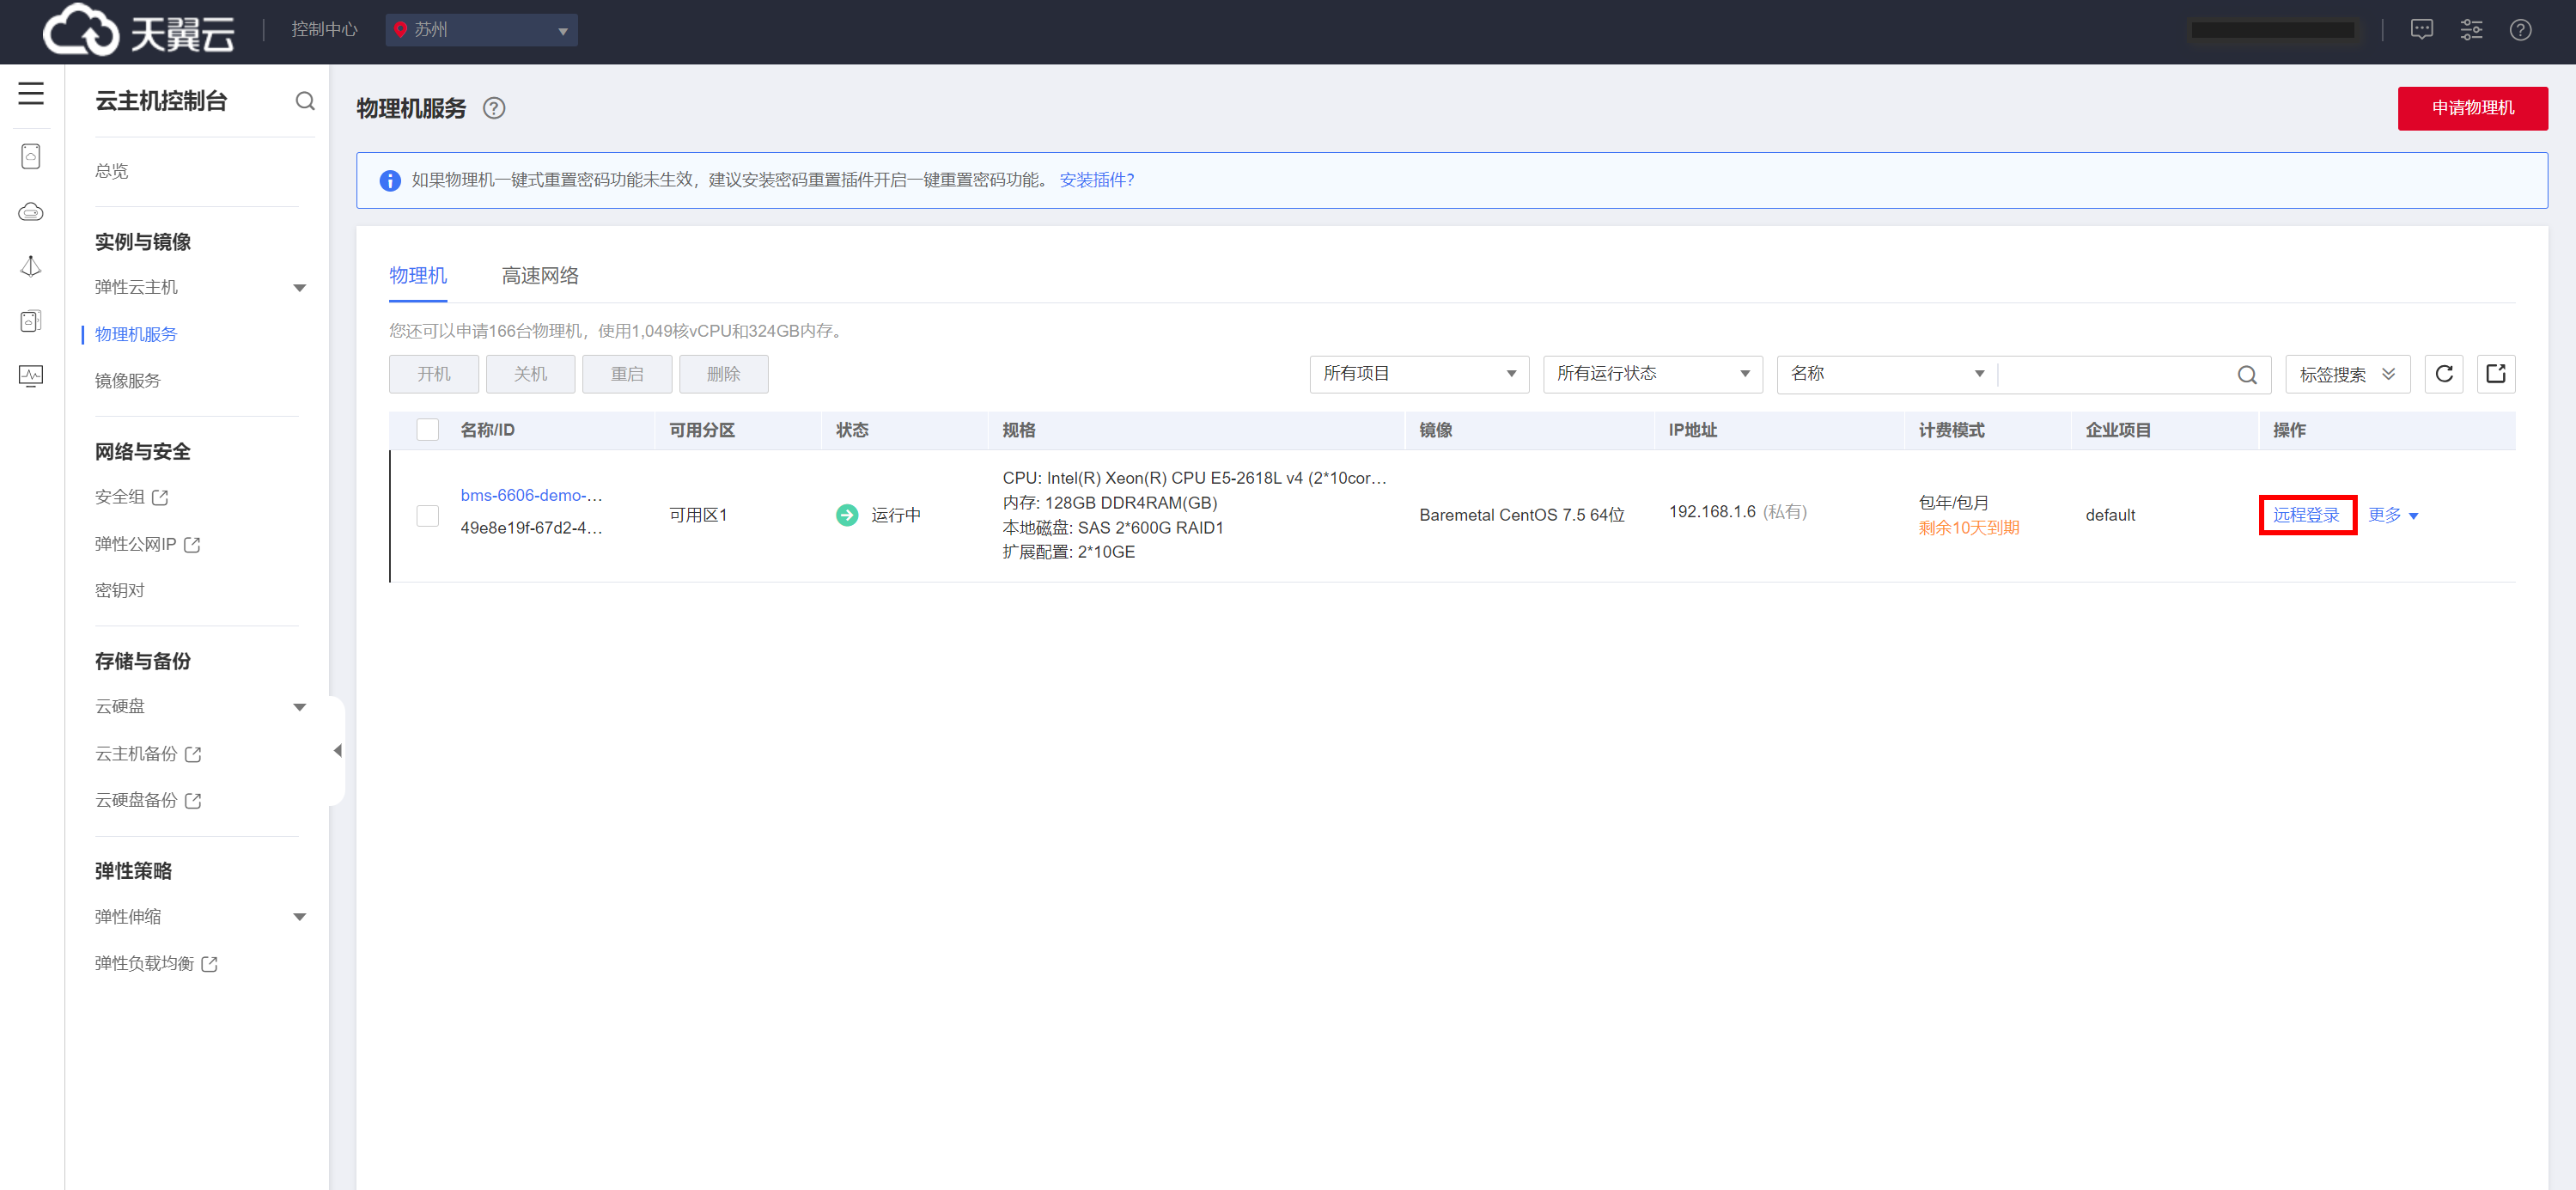Check the bms-6606-demo row checkbox
The image size is (2576, 1190).
pos(428,515)
